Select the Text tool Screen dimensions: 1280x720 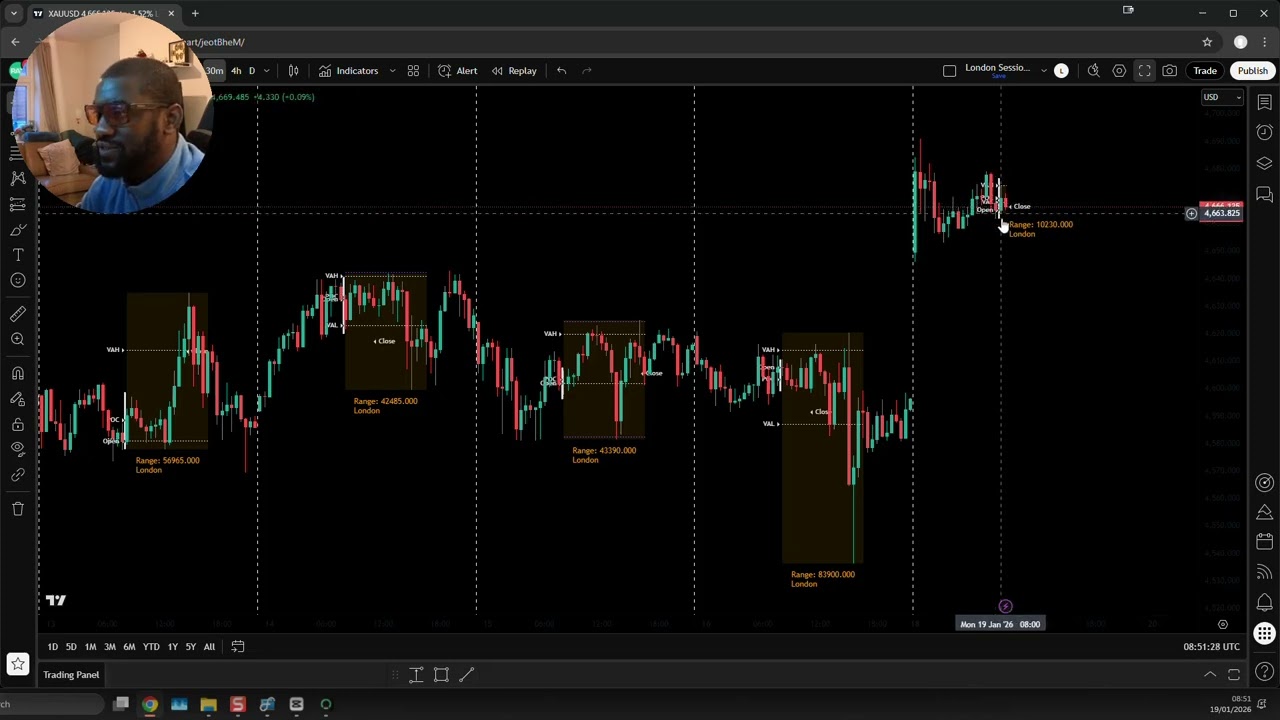pyautogui.click(x=17, y=255)
